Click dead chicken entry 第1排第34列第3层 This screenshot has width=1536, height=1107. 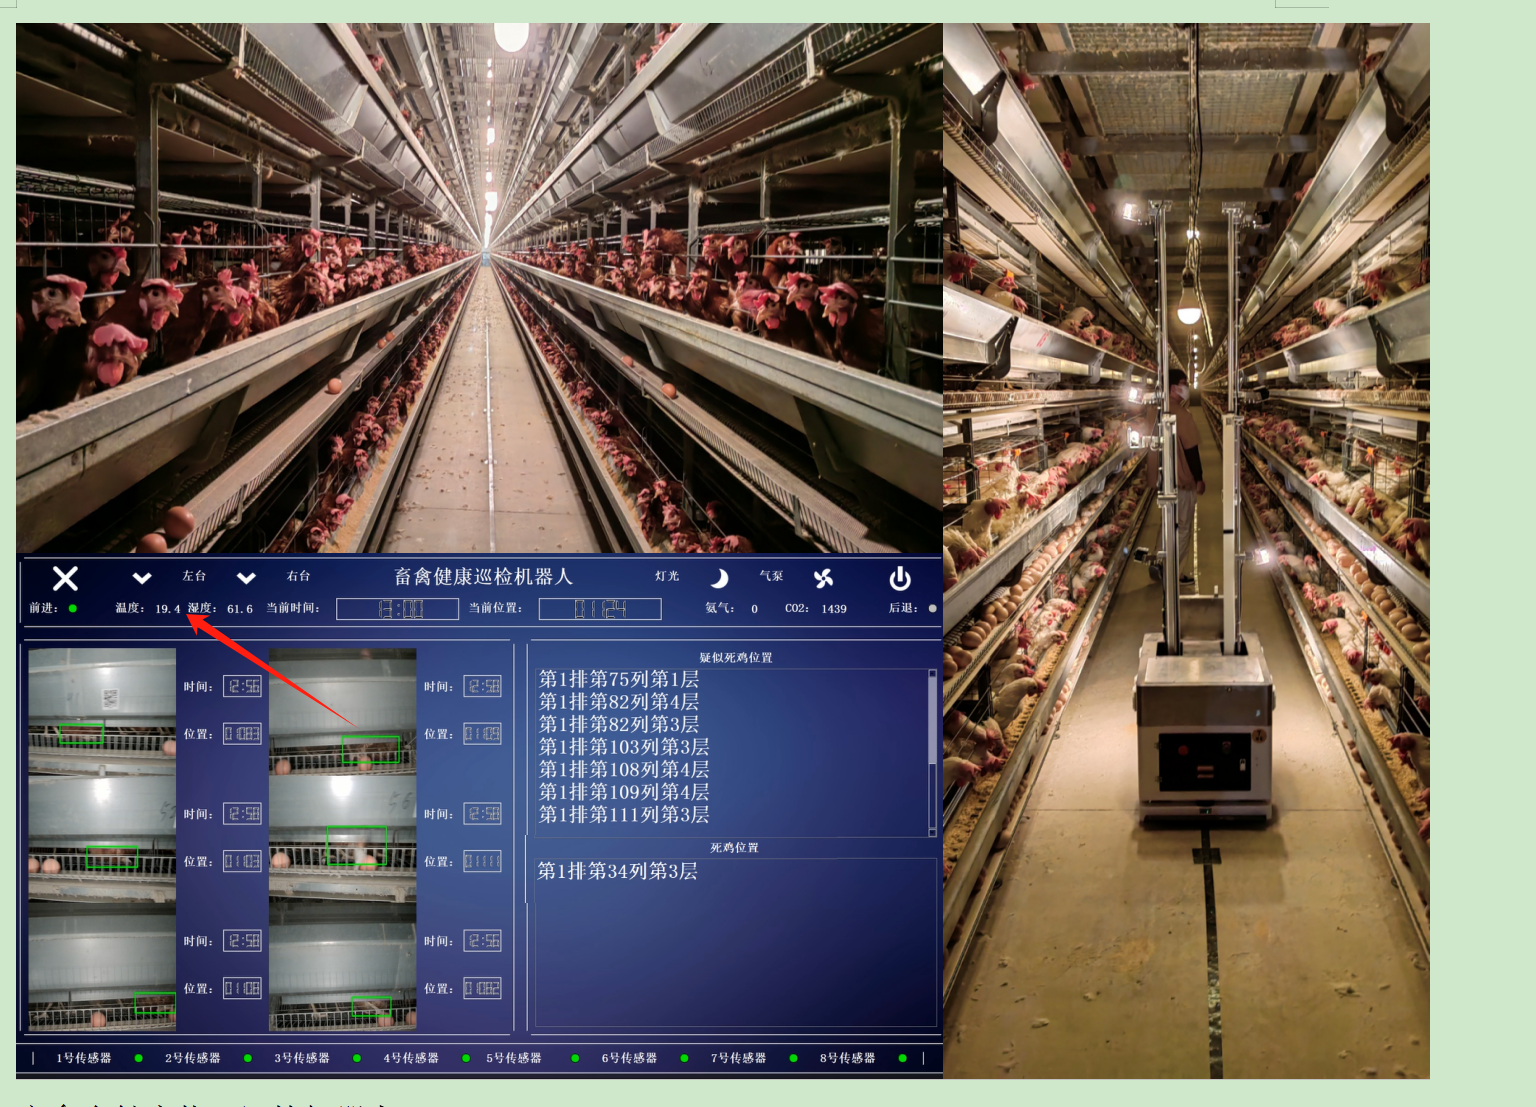(617, 871)
